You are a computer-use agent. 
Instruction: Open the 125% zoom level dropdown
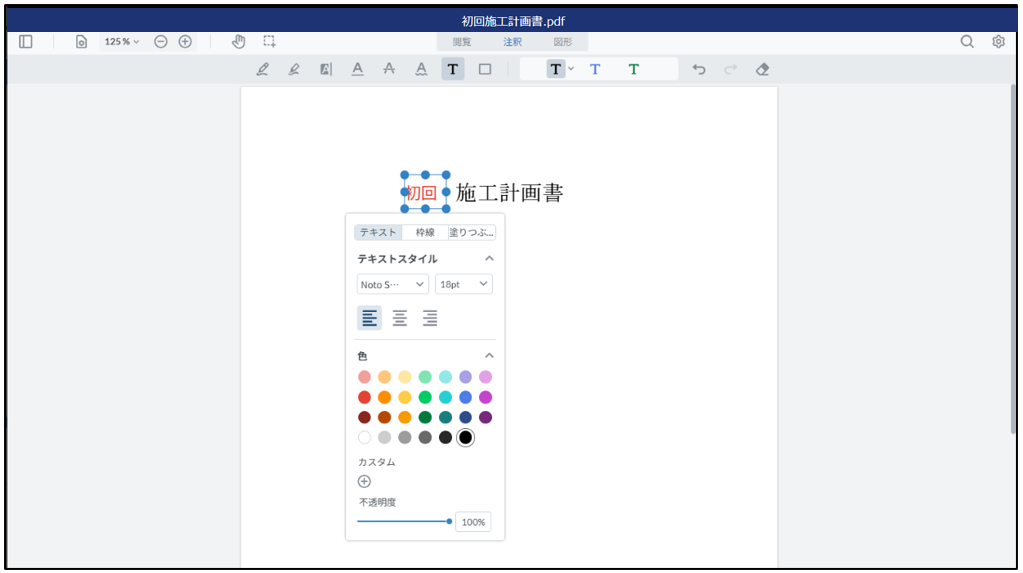point(121,42)
